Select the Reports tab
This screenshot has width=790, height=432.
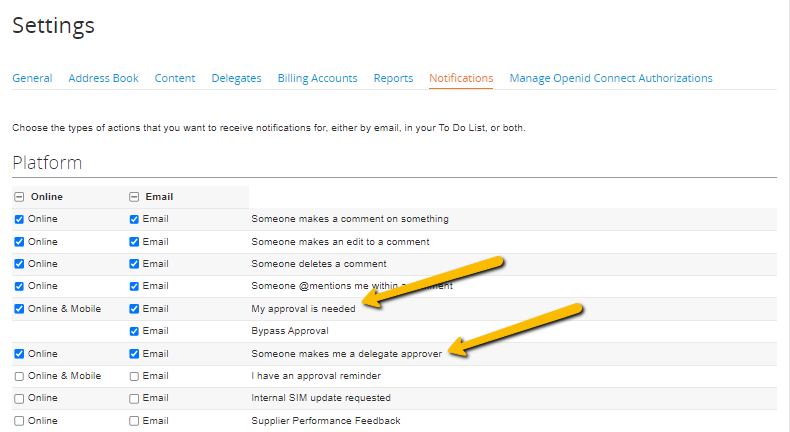coord(393,78)
